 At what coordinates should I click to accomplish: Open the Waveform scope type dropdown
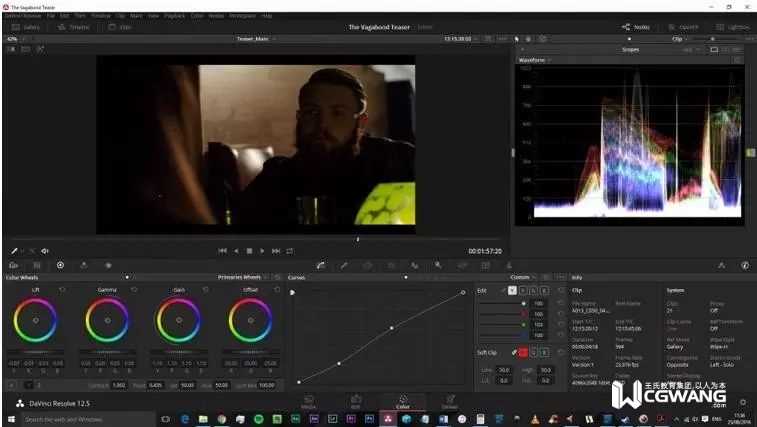(x=534, y=60)
